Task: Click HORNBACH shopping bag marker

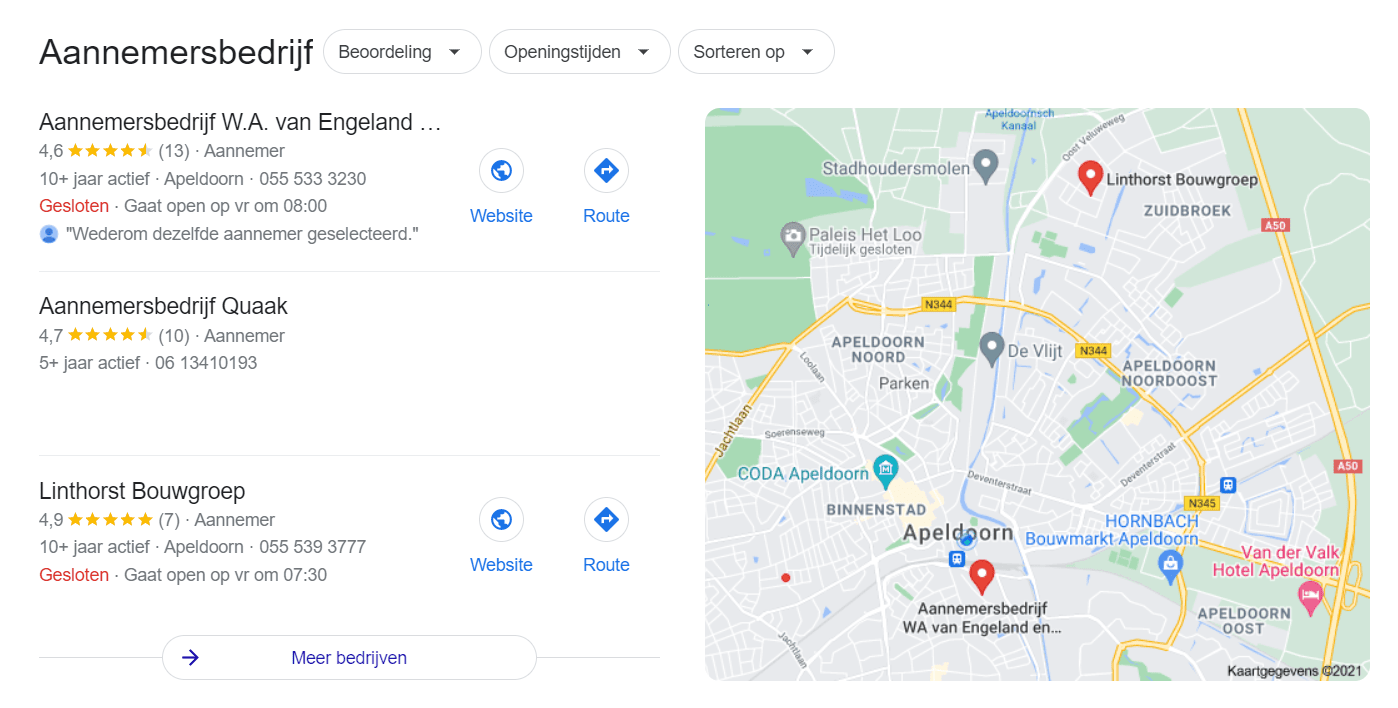Action: pyautogui.click(x=1170, y=566)
